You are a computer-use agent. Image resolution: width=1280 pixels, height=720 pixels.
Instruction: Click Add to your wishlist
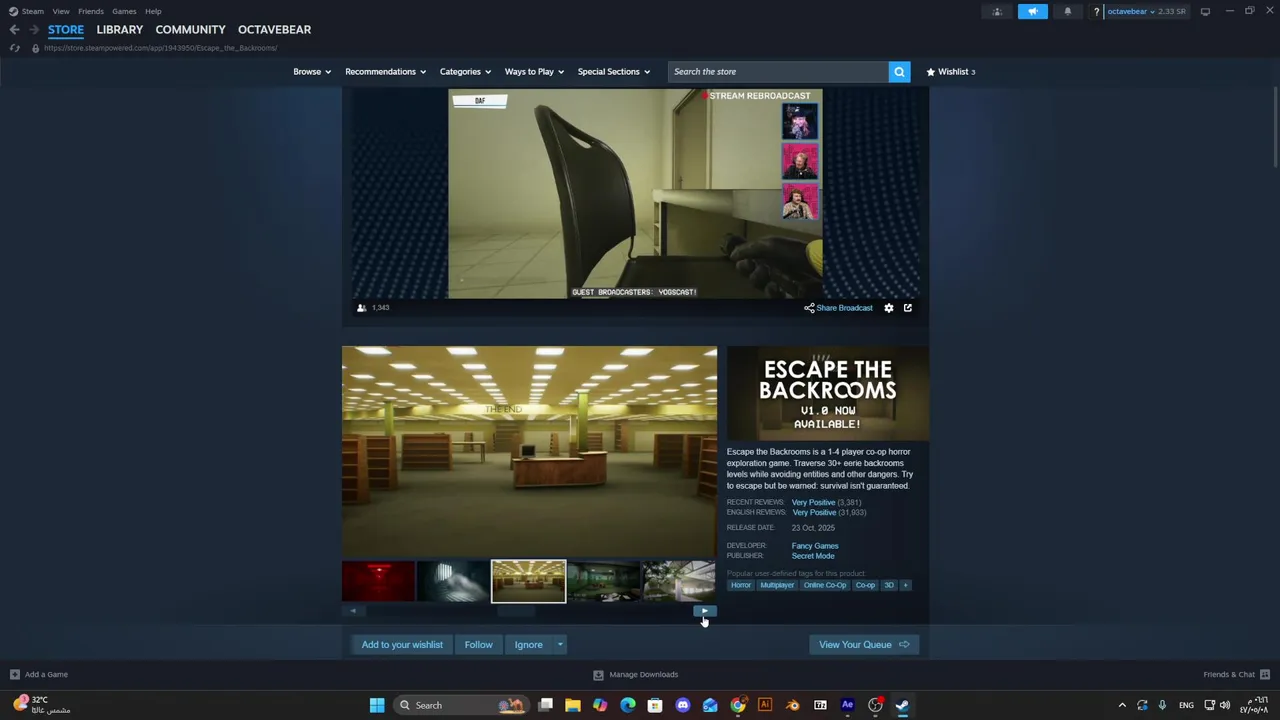402,645
